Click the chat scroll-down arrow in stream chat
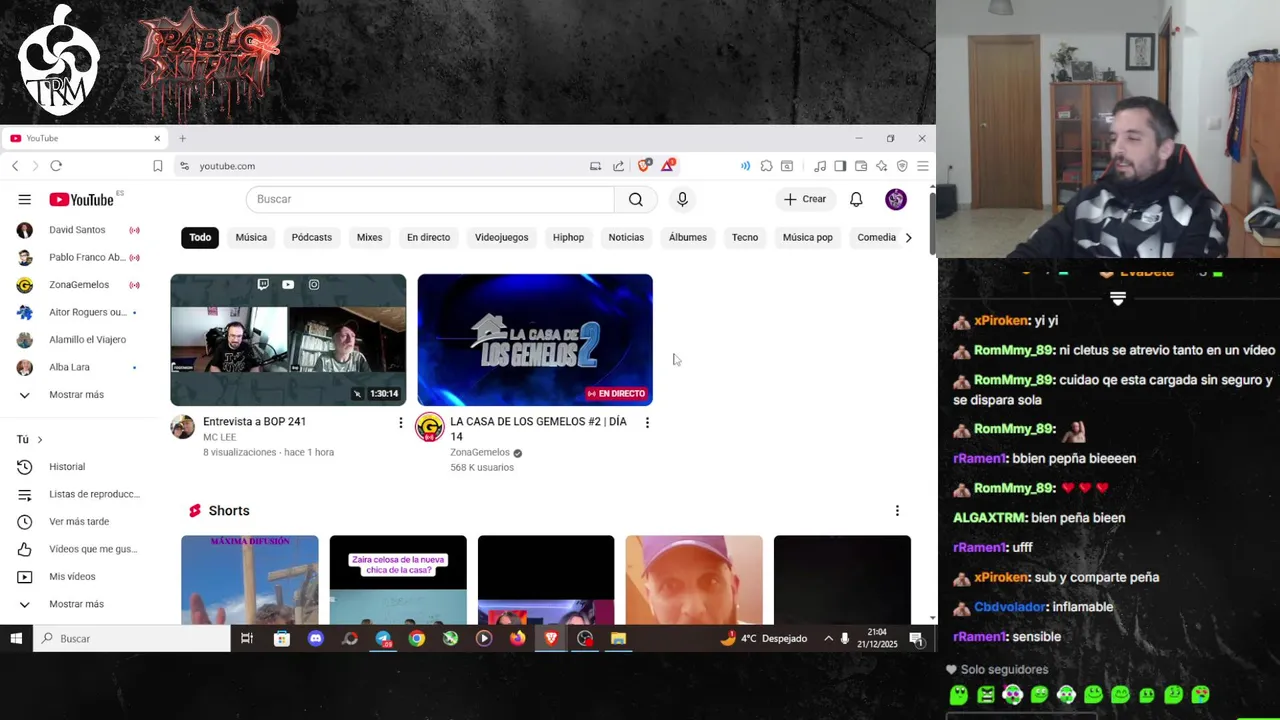1280x720 pixels. click(1118, 299)
